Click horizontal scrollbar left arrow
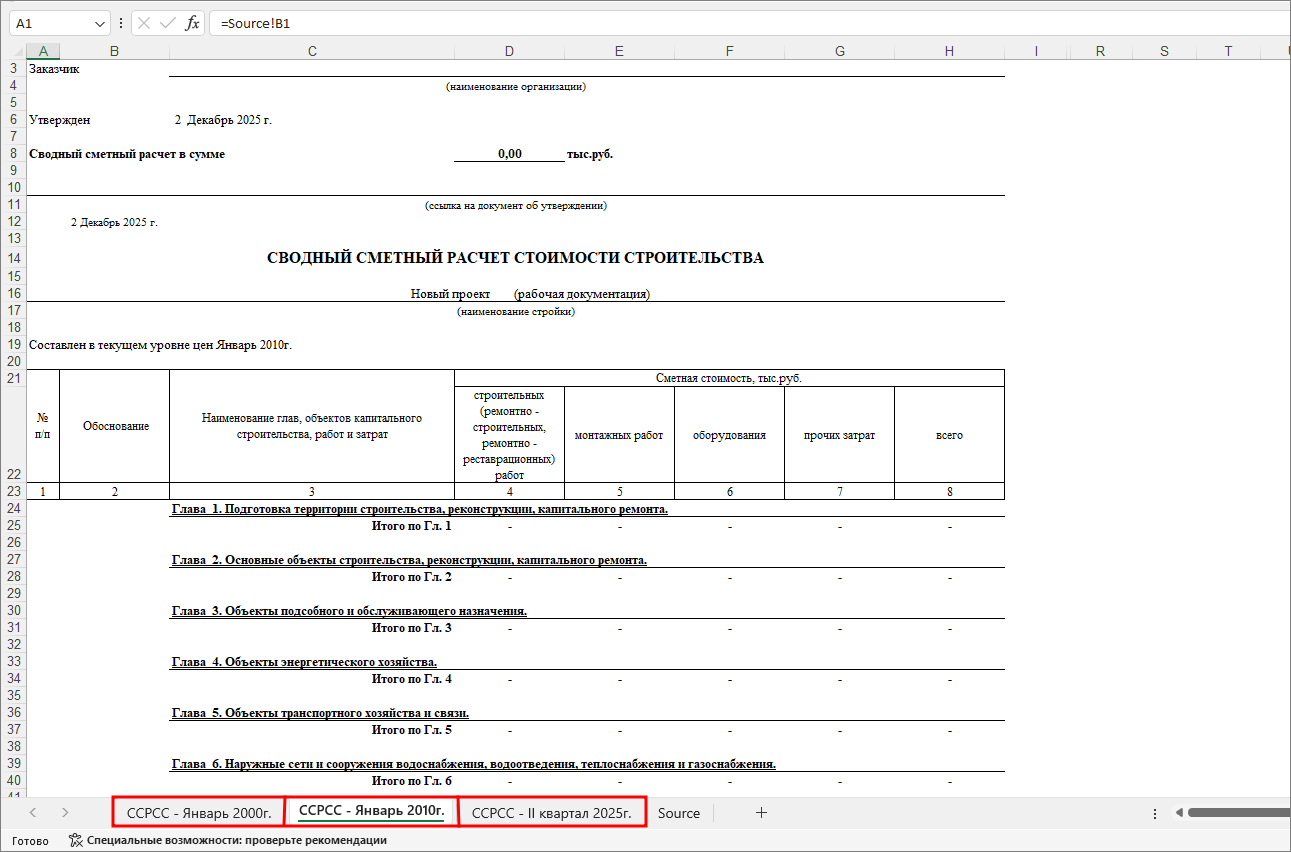Screen dimensions: 1291x852 1180,813
